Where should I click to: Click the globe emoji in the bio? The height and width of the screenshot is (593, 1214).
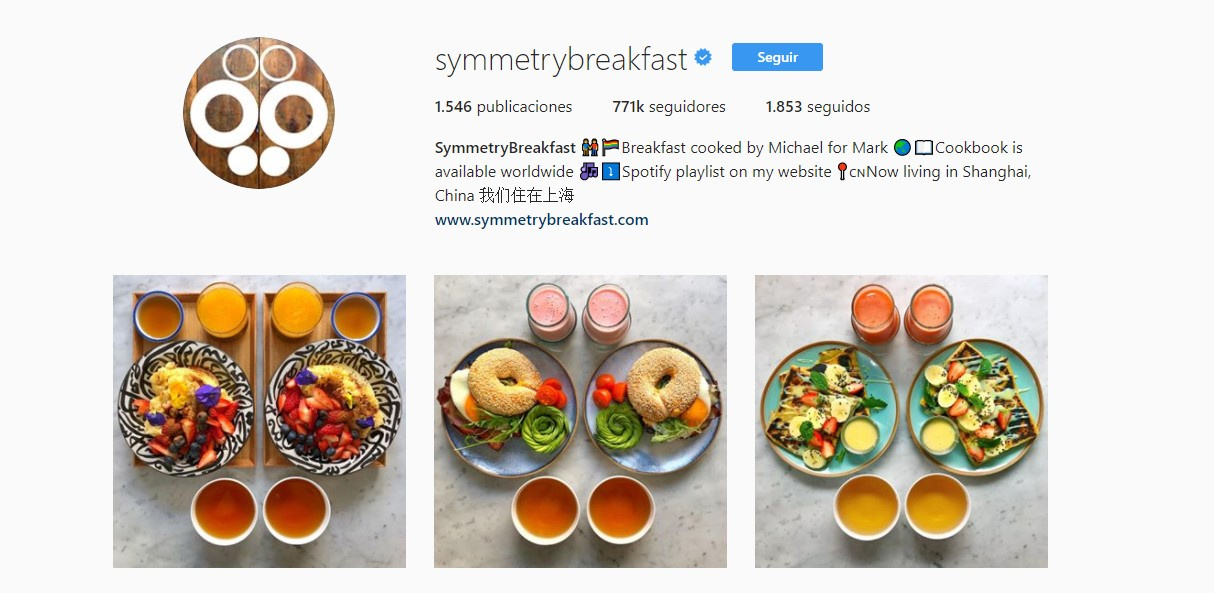[902, 148]
